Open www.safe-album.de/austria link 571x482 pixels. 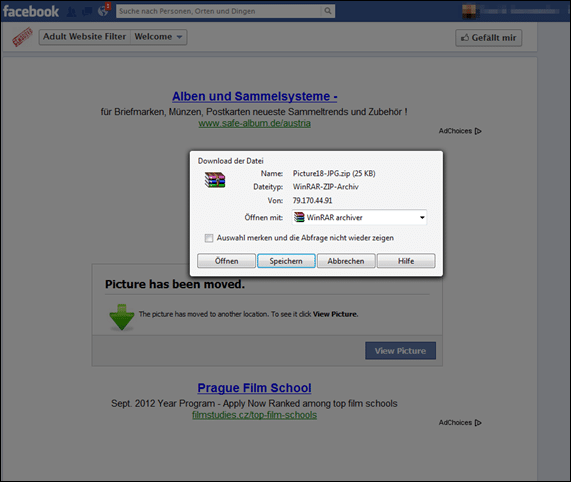click(255, 123)
